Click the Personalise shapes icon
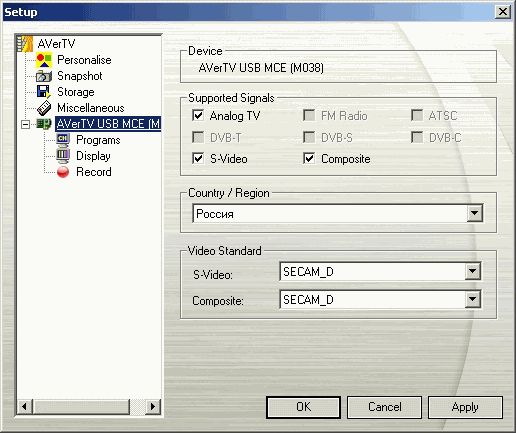The width and height of the screenshot is (516, 433). pos(44,60)
